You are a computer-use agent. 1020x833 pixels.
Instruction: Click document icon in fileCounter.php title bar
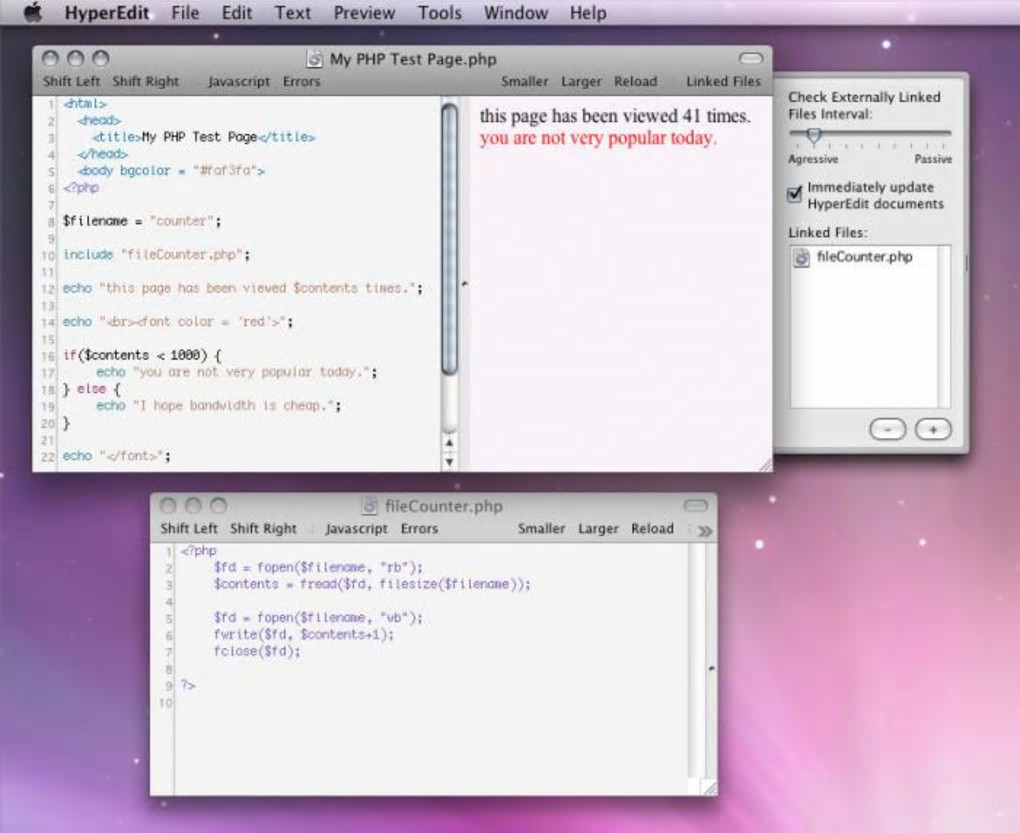pos(369,506)
